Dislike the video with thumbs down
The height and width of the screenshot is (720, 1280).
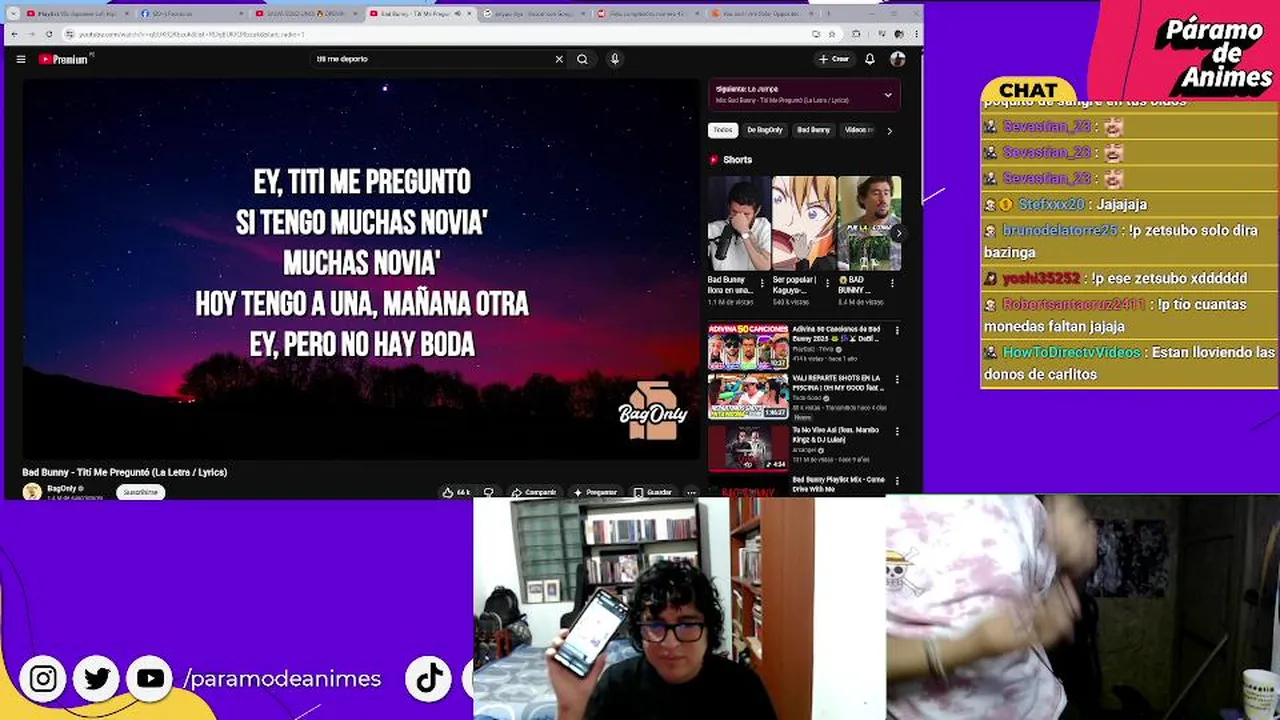coord(489,492)
